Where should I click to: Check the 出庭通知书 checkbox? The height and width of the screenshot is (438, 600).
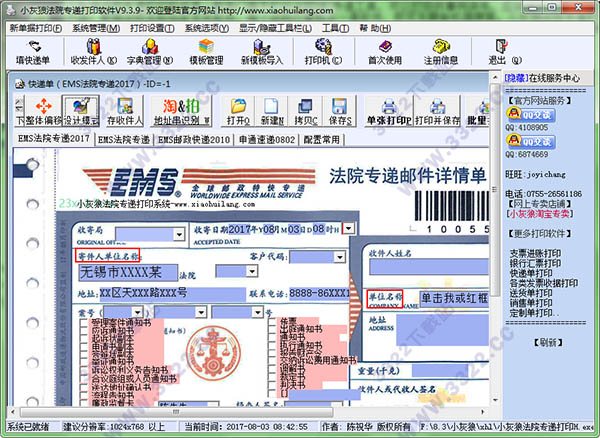click(x=272, y=330)
